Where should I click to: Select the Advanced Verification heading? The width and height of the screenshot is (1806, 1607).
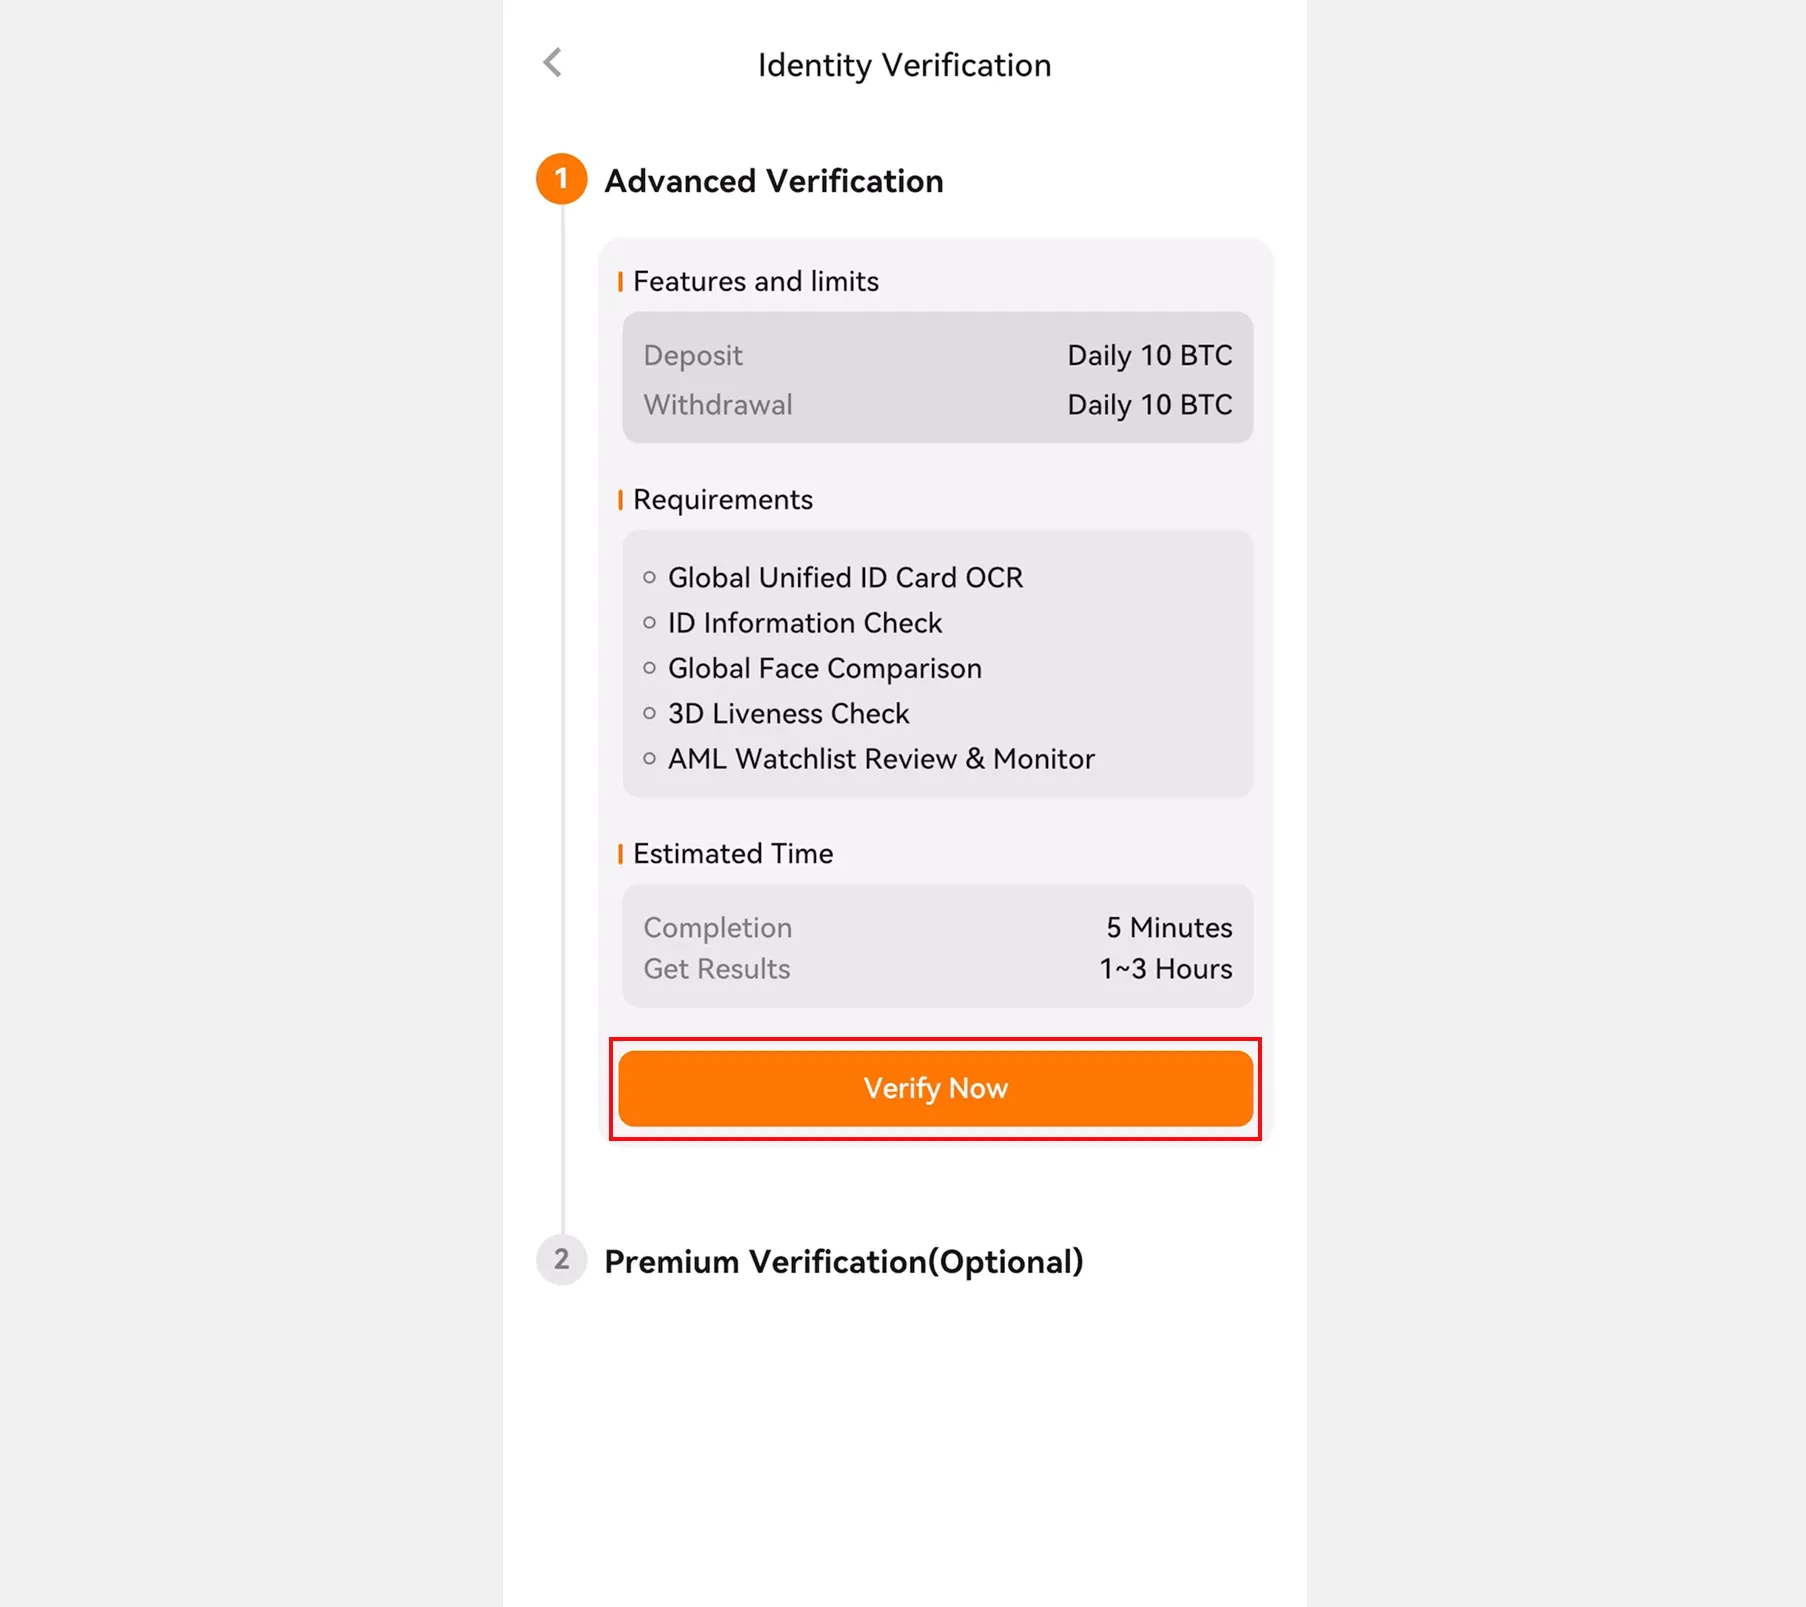click(x=773, y=181)
